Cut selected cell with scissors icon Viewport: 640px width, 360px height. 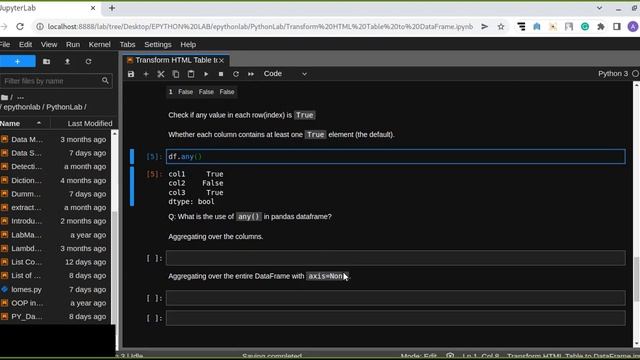point(161,74)
